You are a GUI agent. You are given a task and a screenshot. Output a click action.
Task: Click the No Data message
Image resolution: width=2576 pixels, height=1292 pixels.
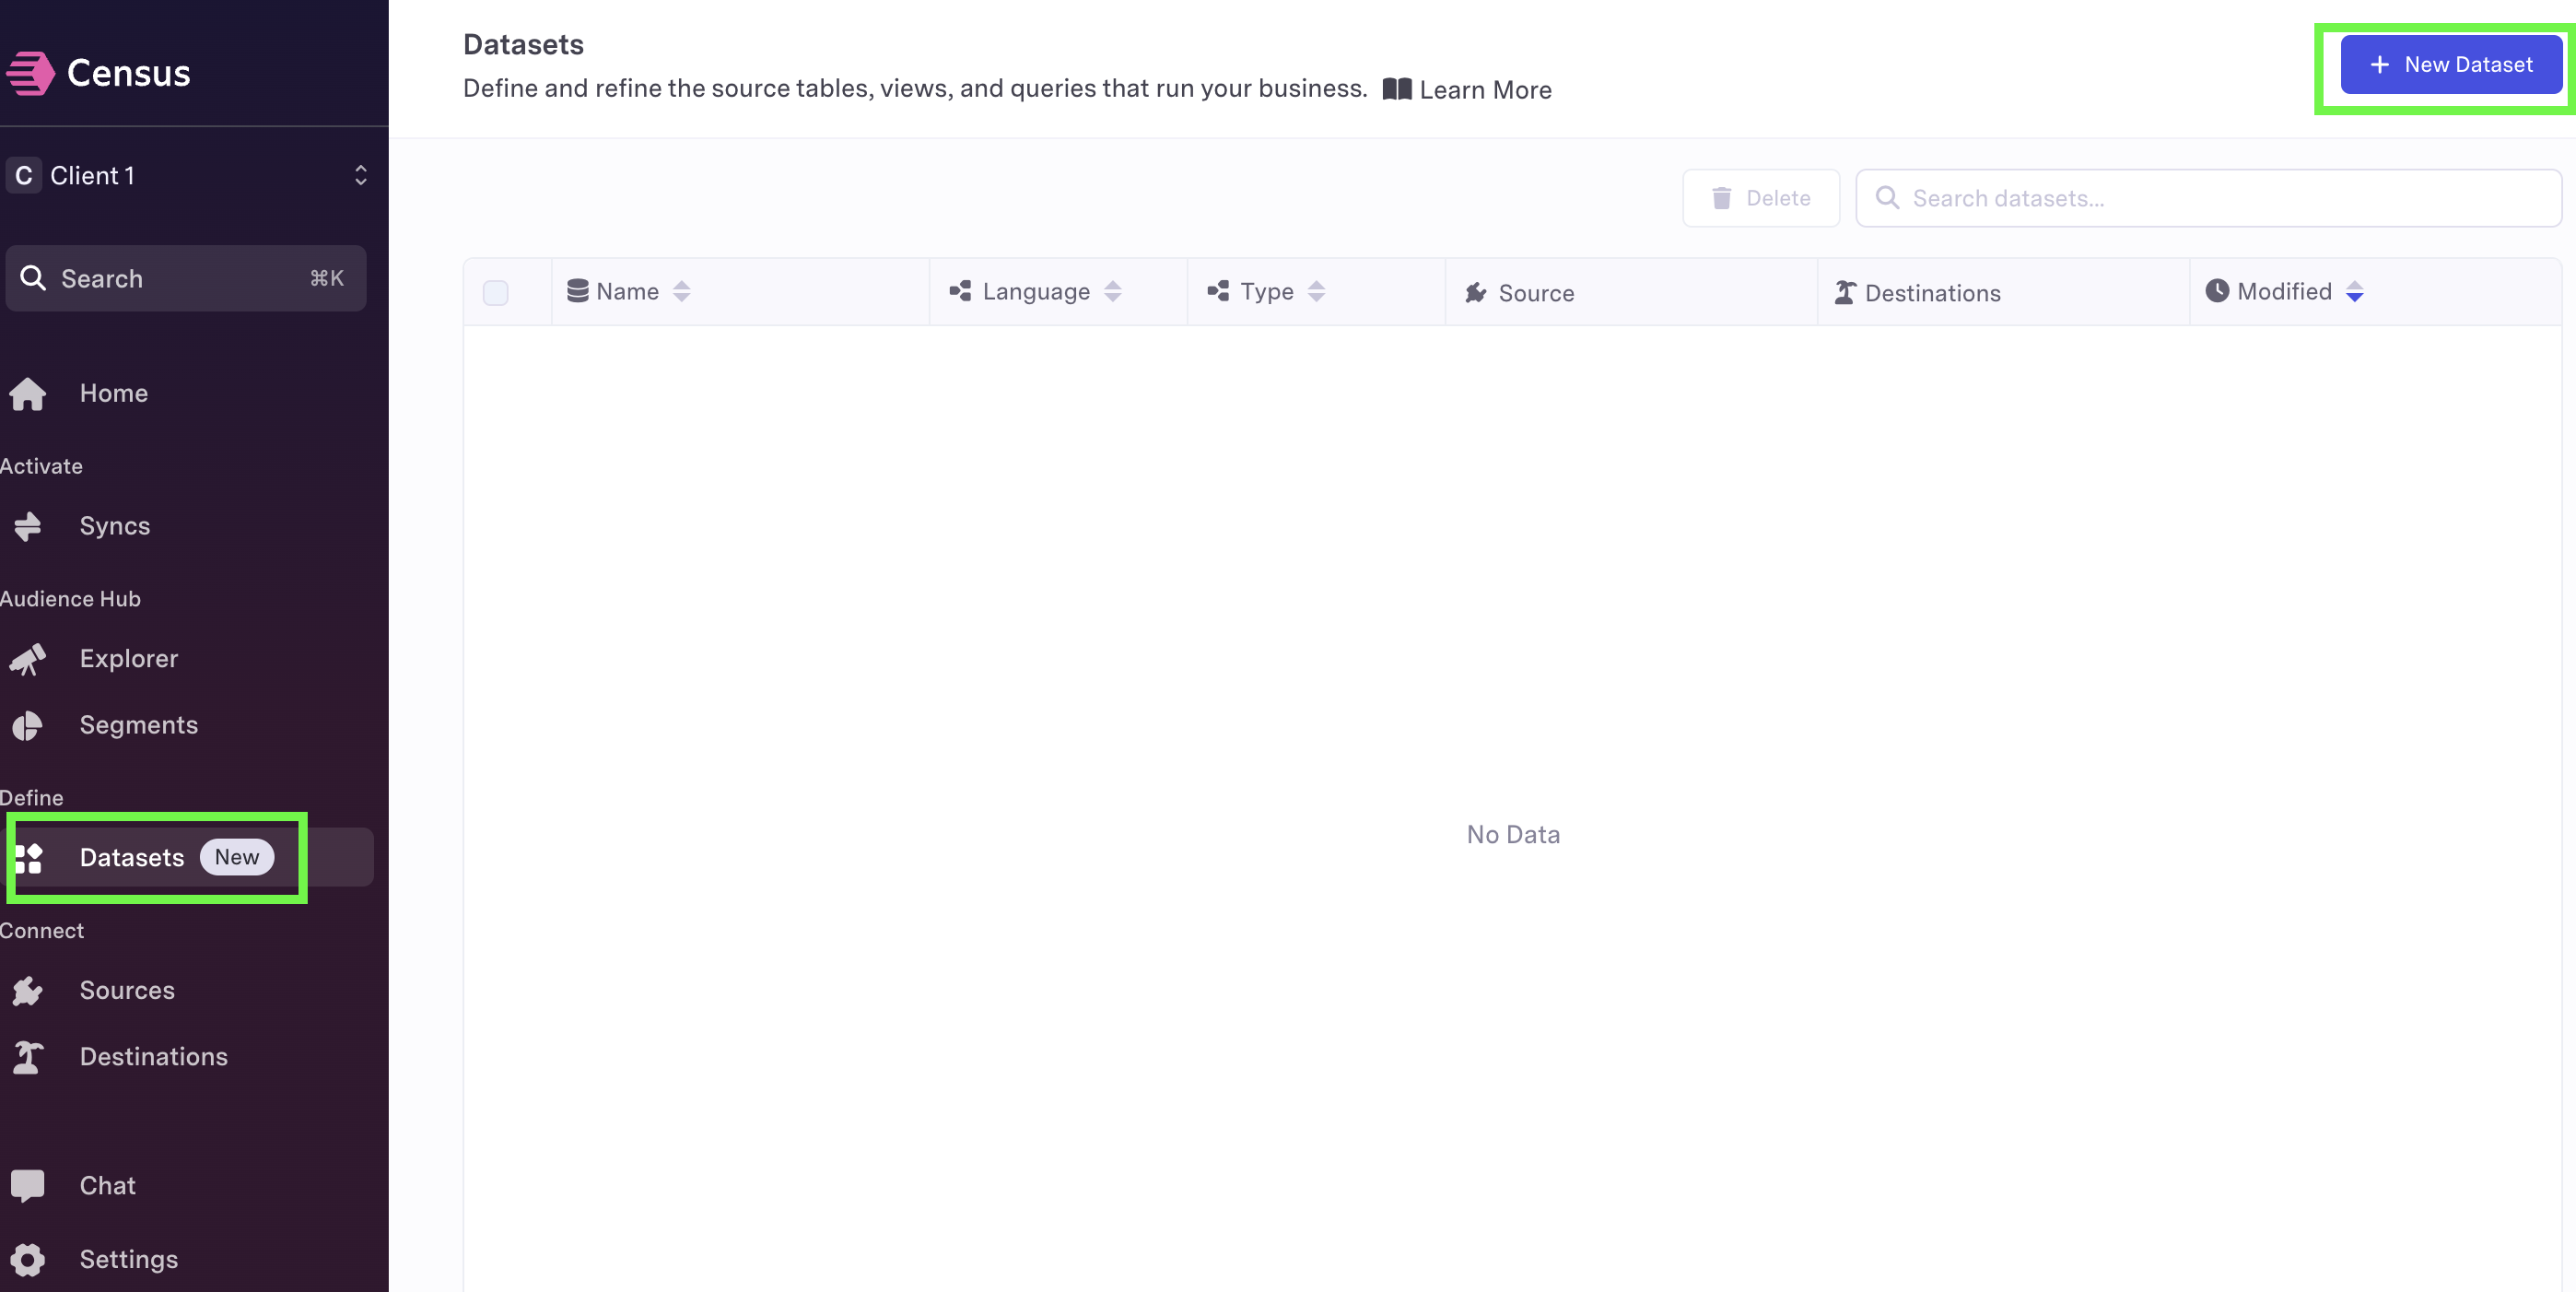(x=1513, y=834)
